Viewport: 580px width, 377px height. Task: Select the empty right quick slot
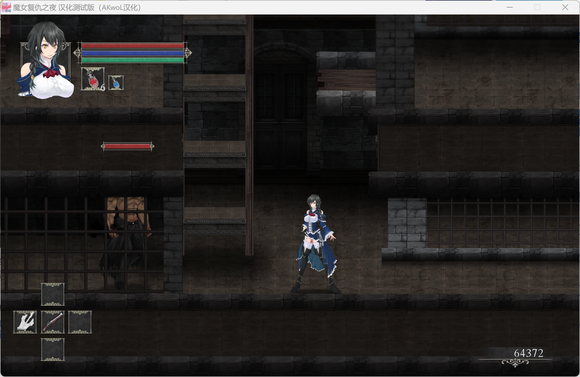pos(80,322)
